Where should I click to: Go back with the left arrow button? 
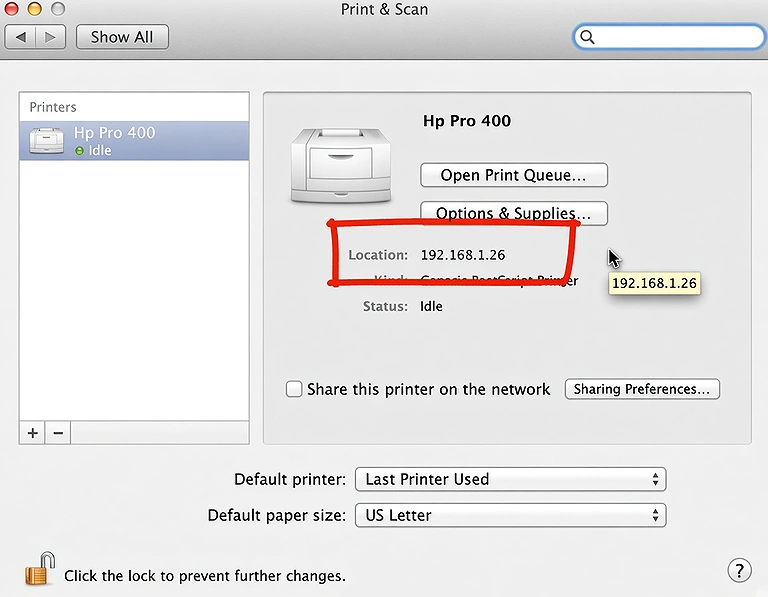pyautogui.click(x=20, y=37)
